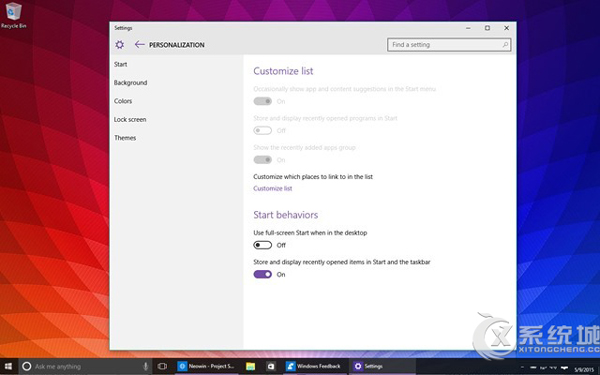Click the Settings gear icon in the header

(x=119, y=45)
